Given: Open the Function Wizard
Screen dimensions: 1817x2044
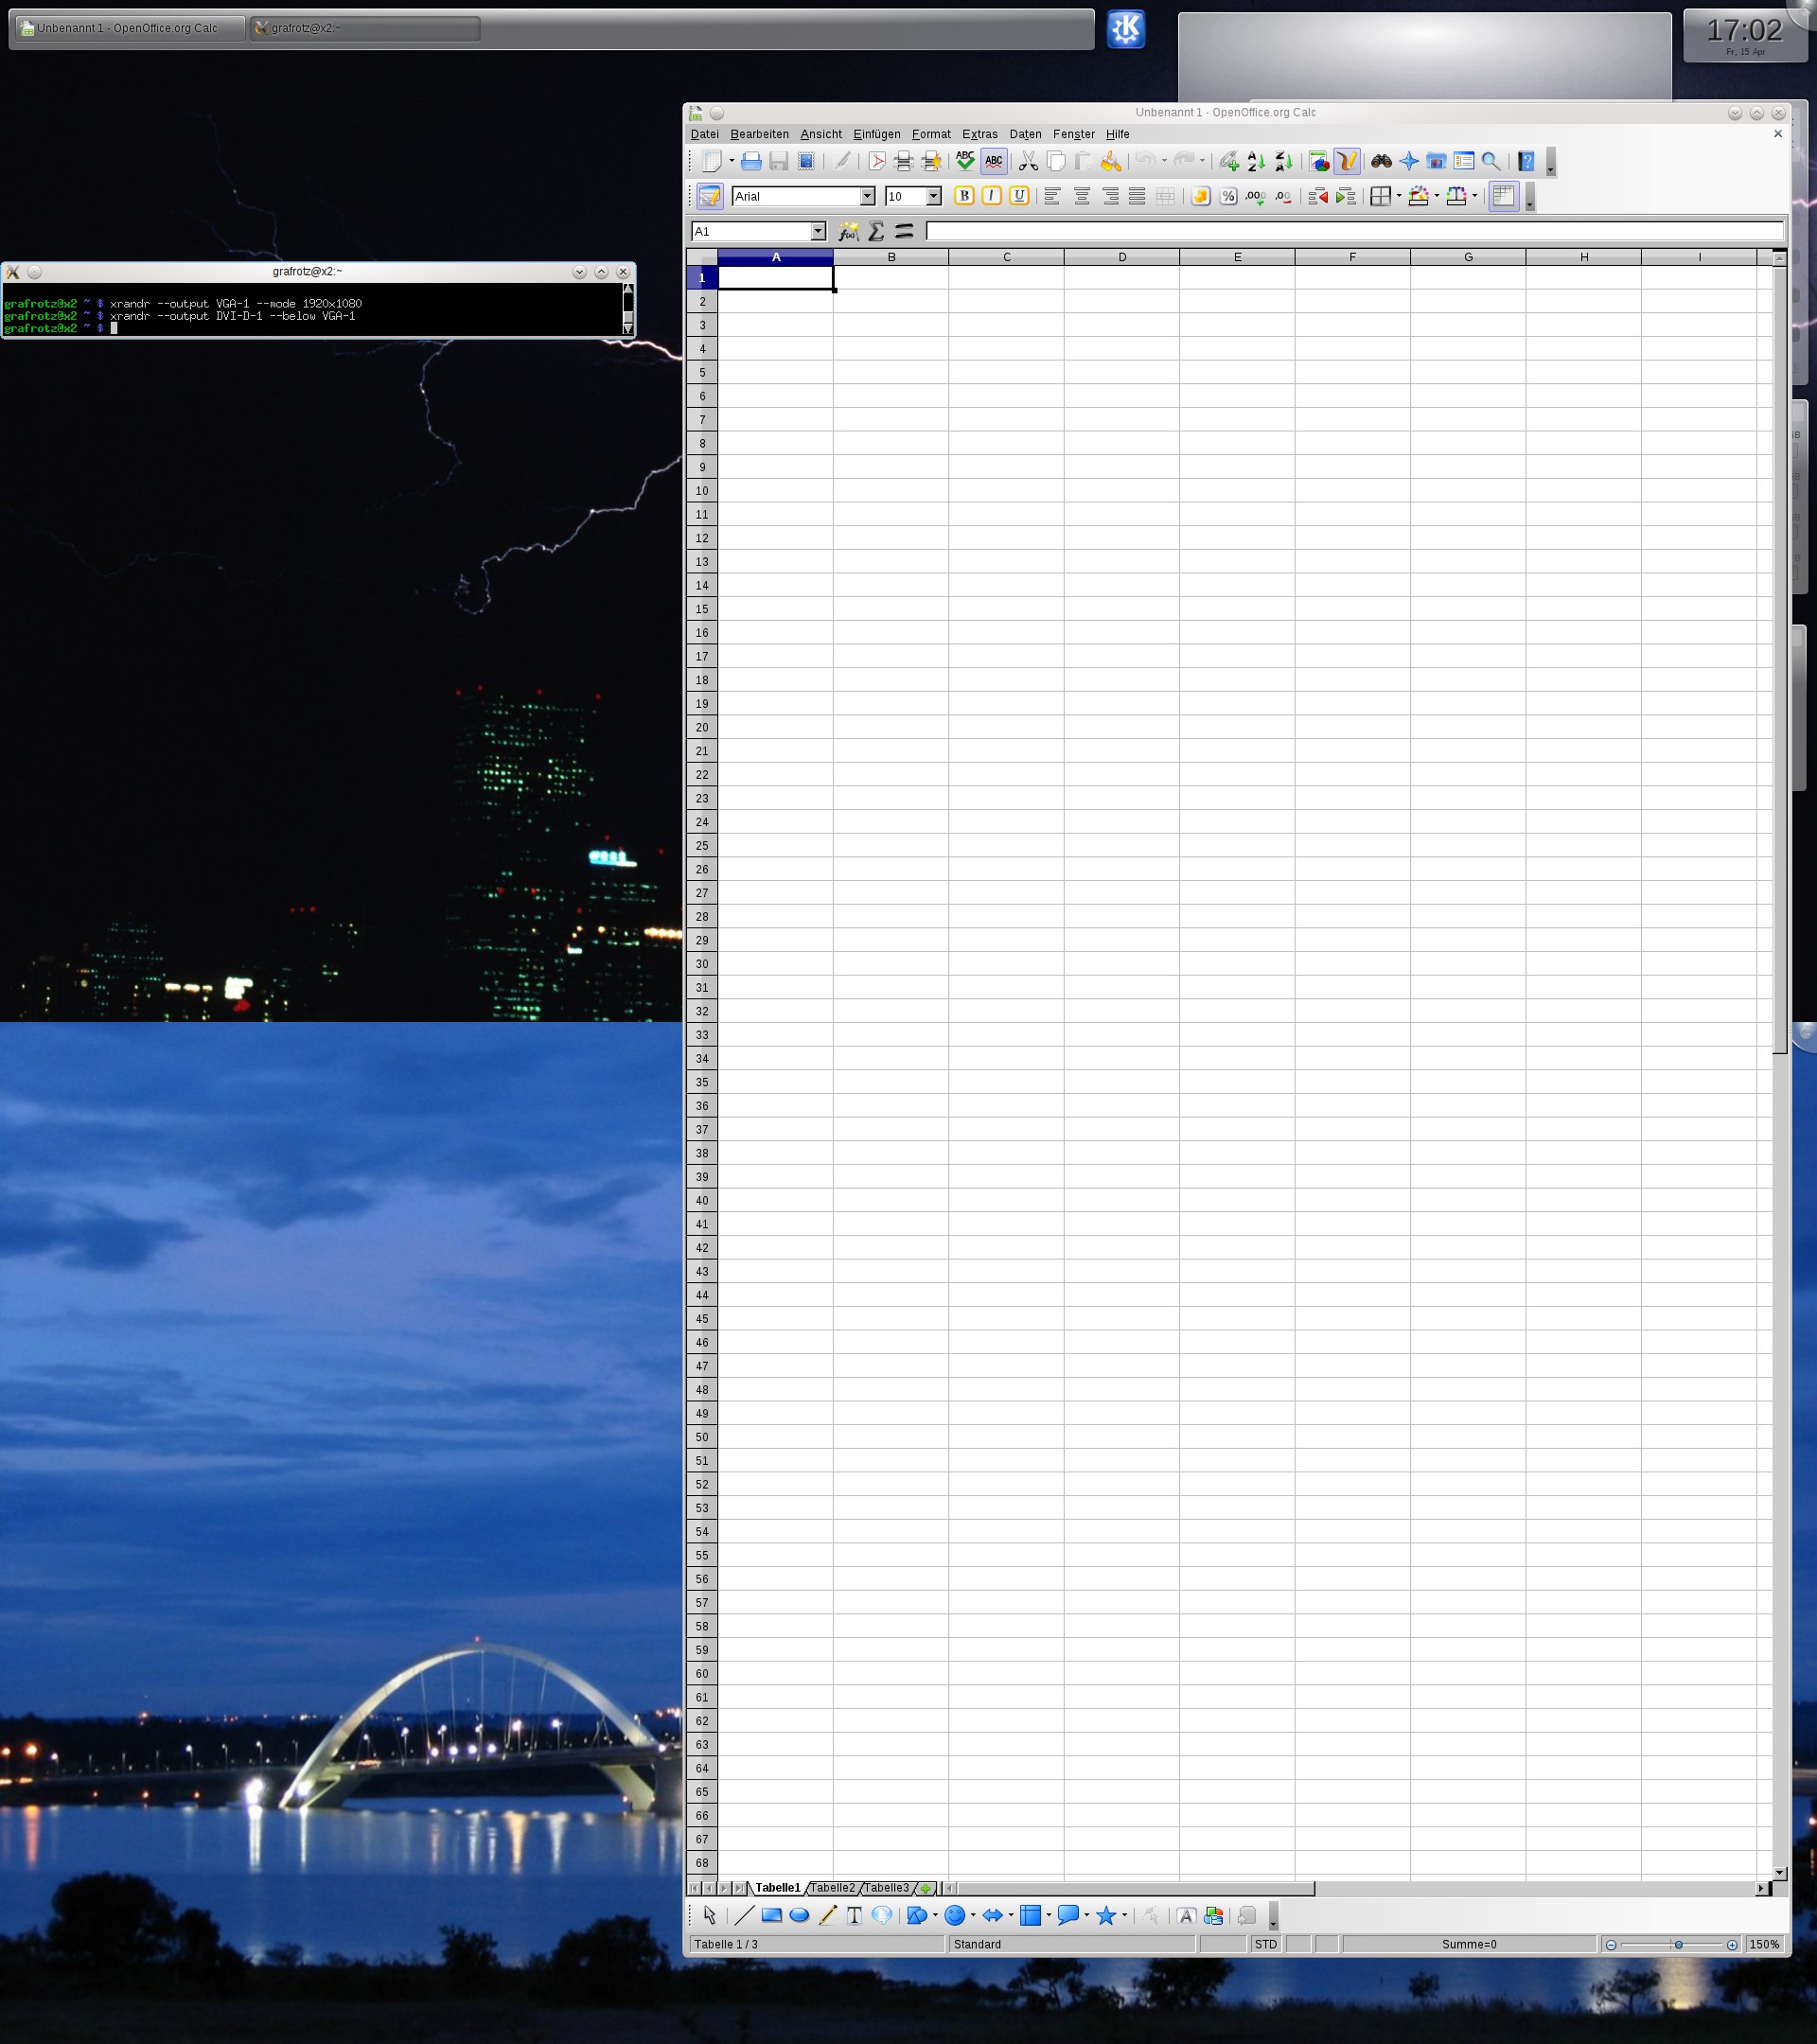Looking at the screenshot, I should [x=848, y=231].
